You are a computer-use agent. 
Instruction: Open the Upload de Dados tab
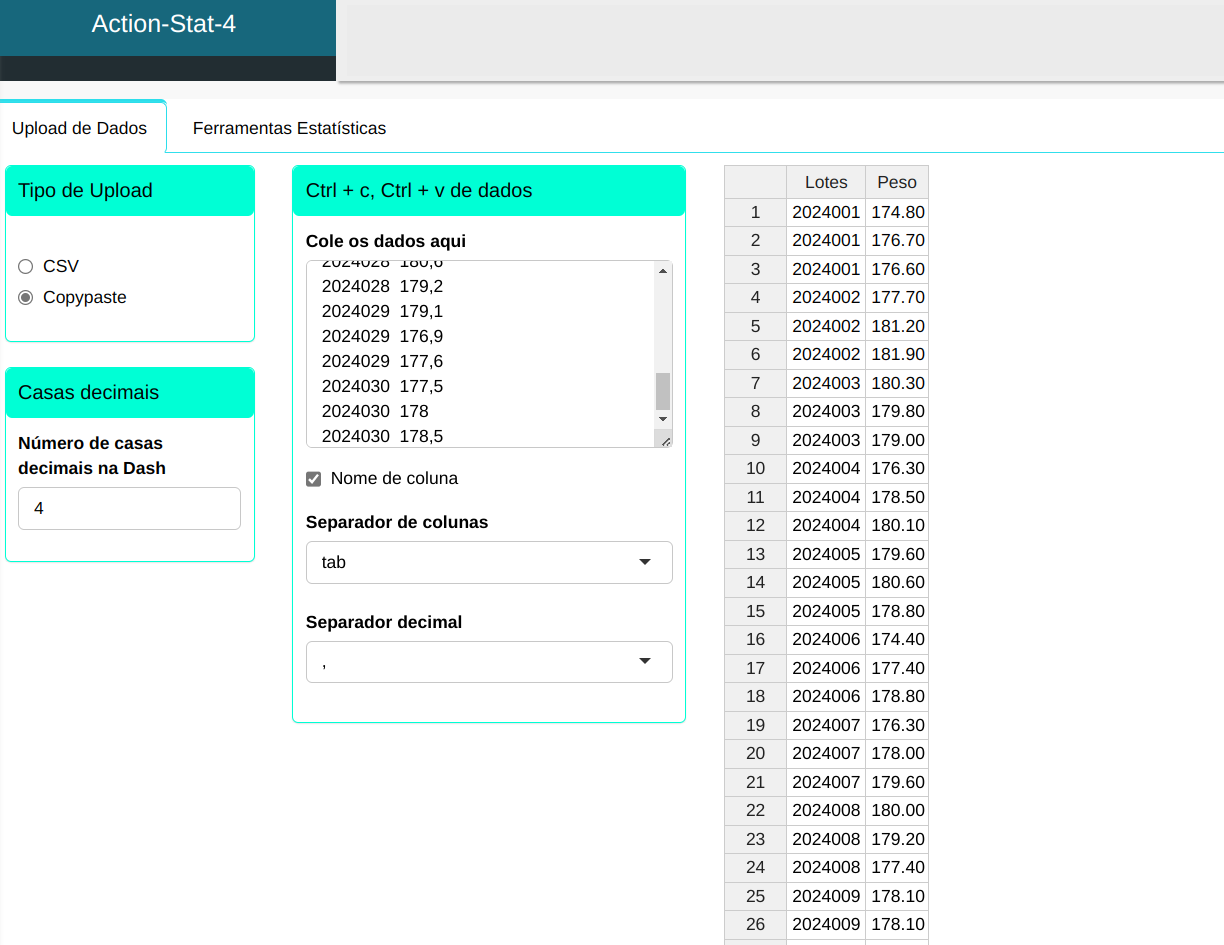click(80, 128)
